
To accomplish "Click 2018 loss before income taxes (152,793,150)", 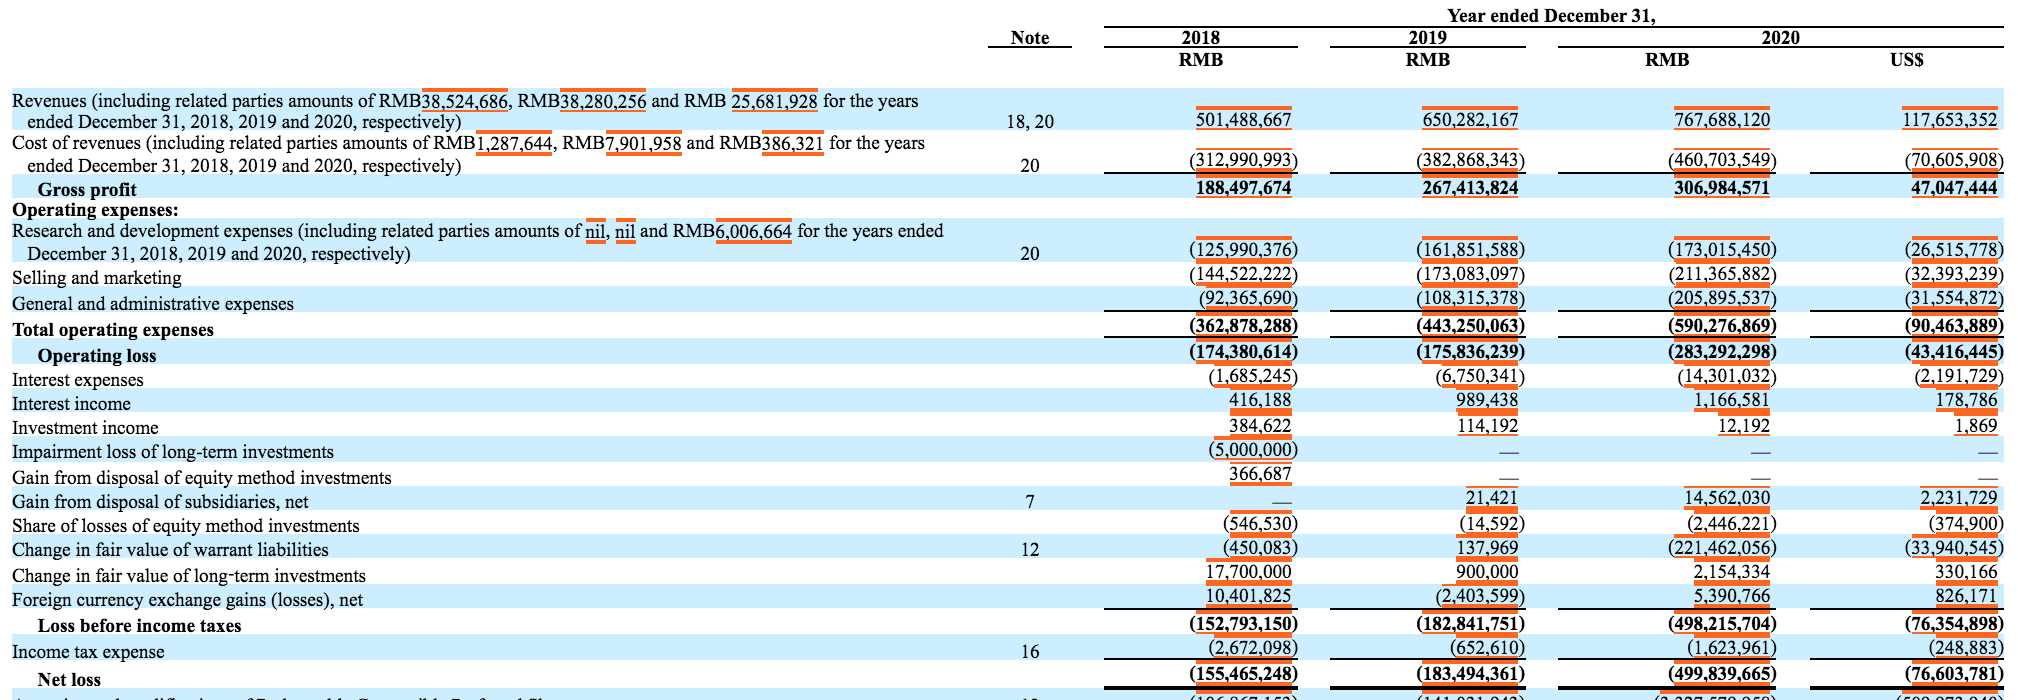I will click(1243, 623).
